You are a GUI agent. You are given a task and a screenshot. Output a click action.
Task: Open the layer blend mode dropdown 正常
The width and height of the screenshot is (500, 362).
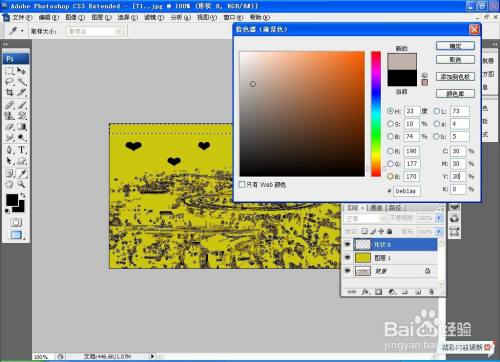point(366,219)
